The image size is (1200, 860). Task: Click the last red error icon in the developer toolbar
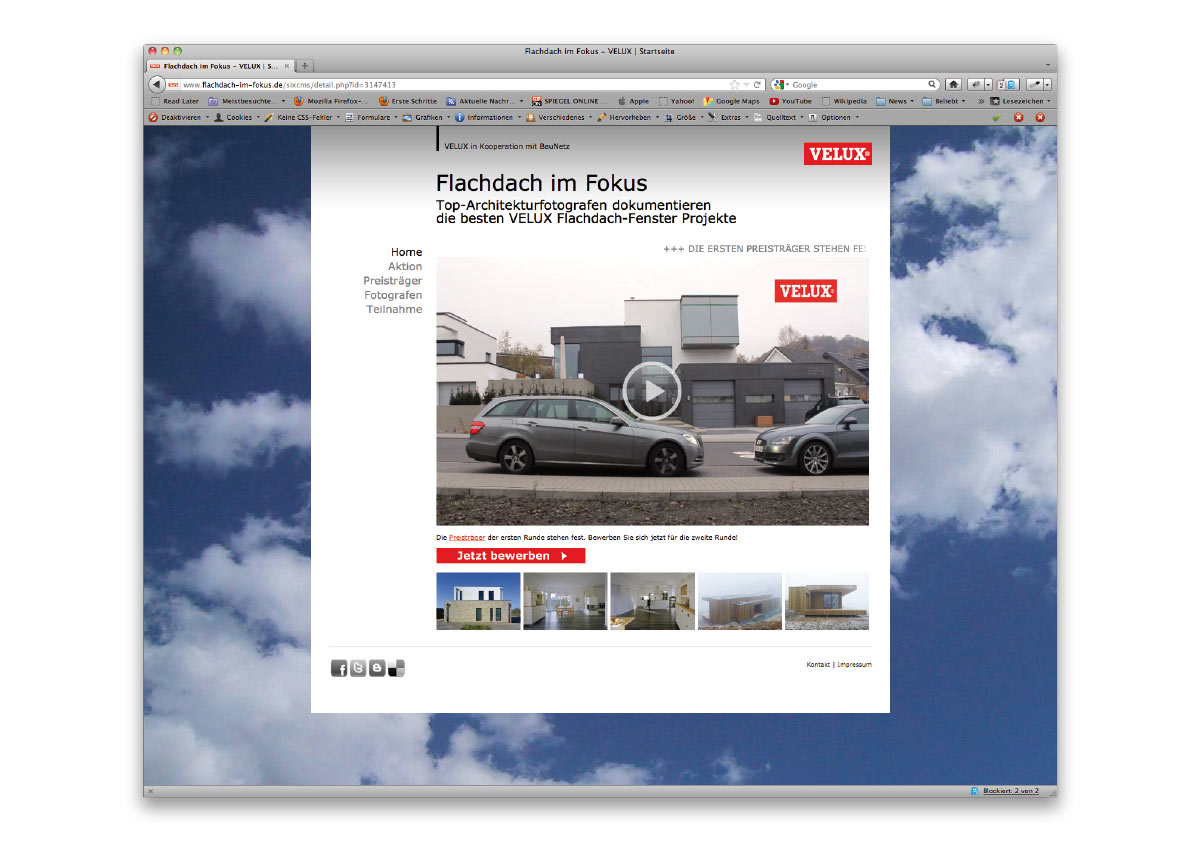point(1040,117)
